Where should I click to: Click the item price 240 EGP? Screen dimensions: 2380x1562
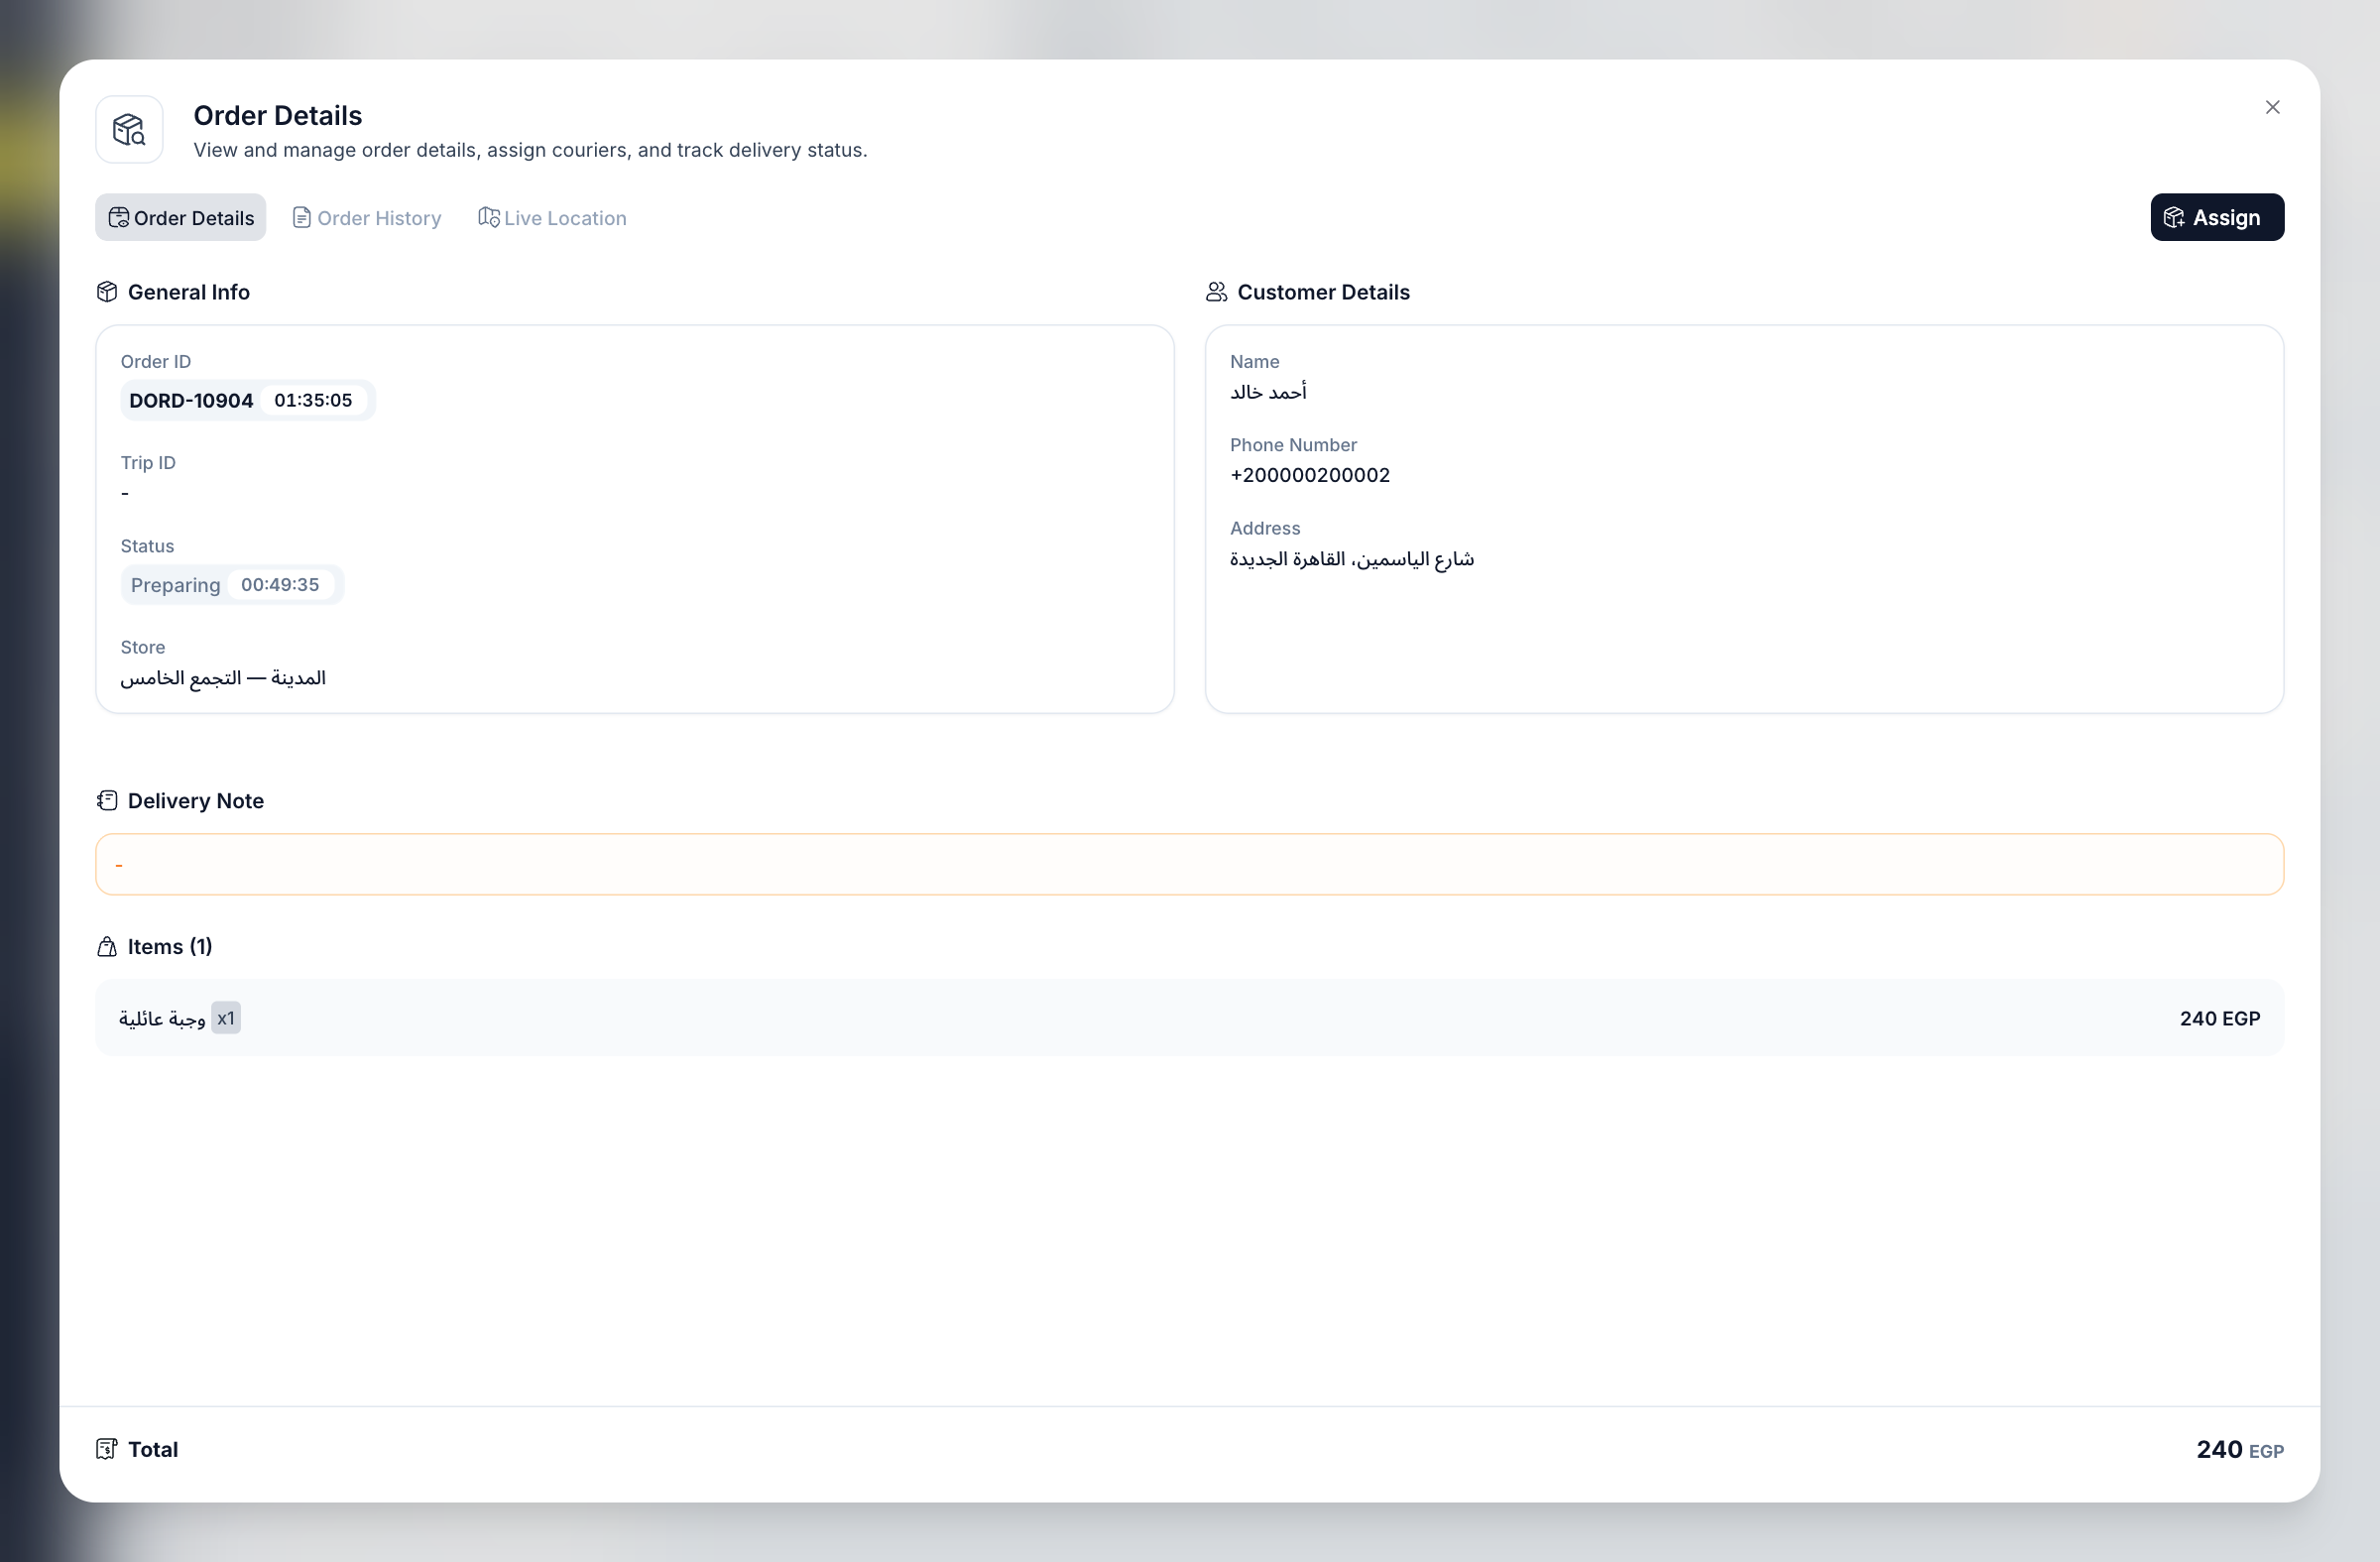[2219, 1018]
